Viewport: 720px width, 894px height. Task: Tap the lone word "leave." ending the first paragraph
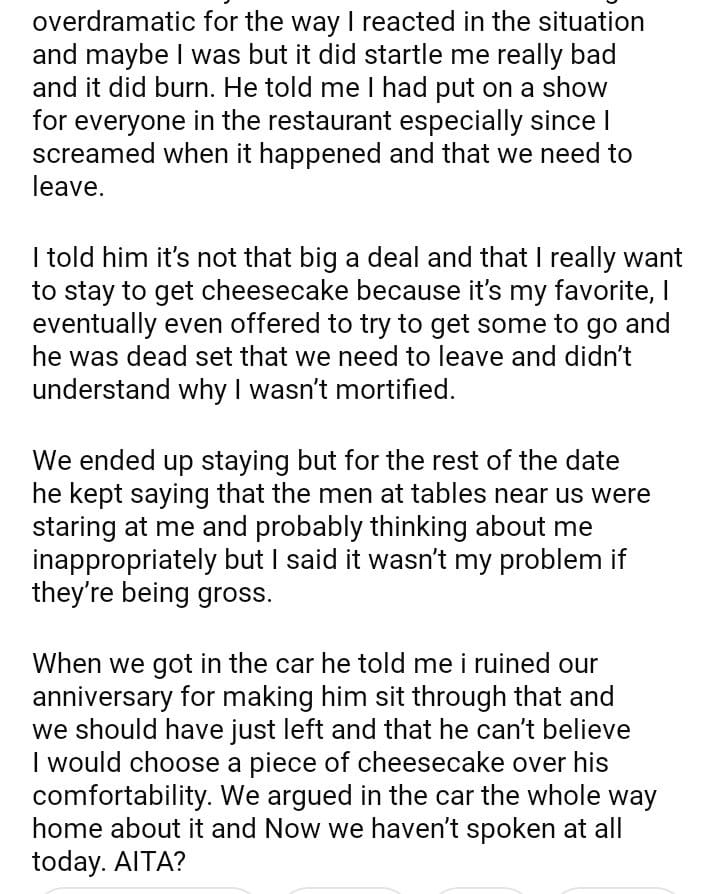(x=68, y=188)
